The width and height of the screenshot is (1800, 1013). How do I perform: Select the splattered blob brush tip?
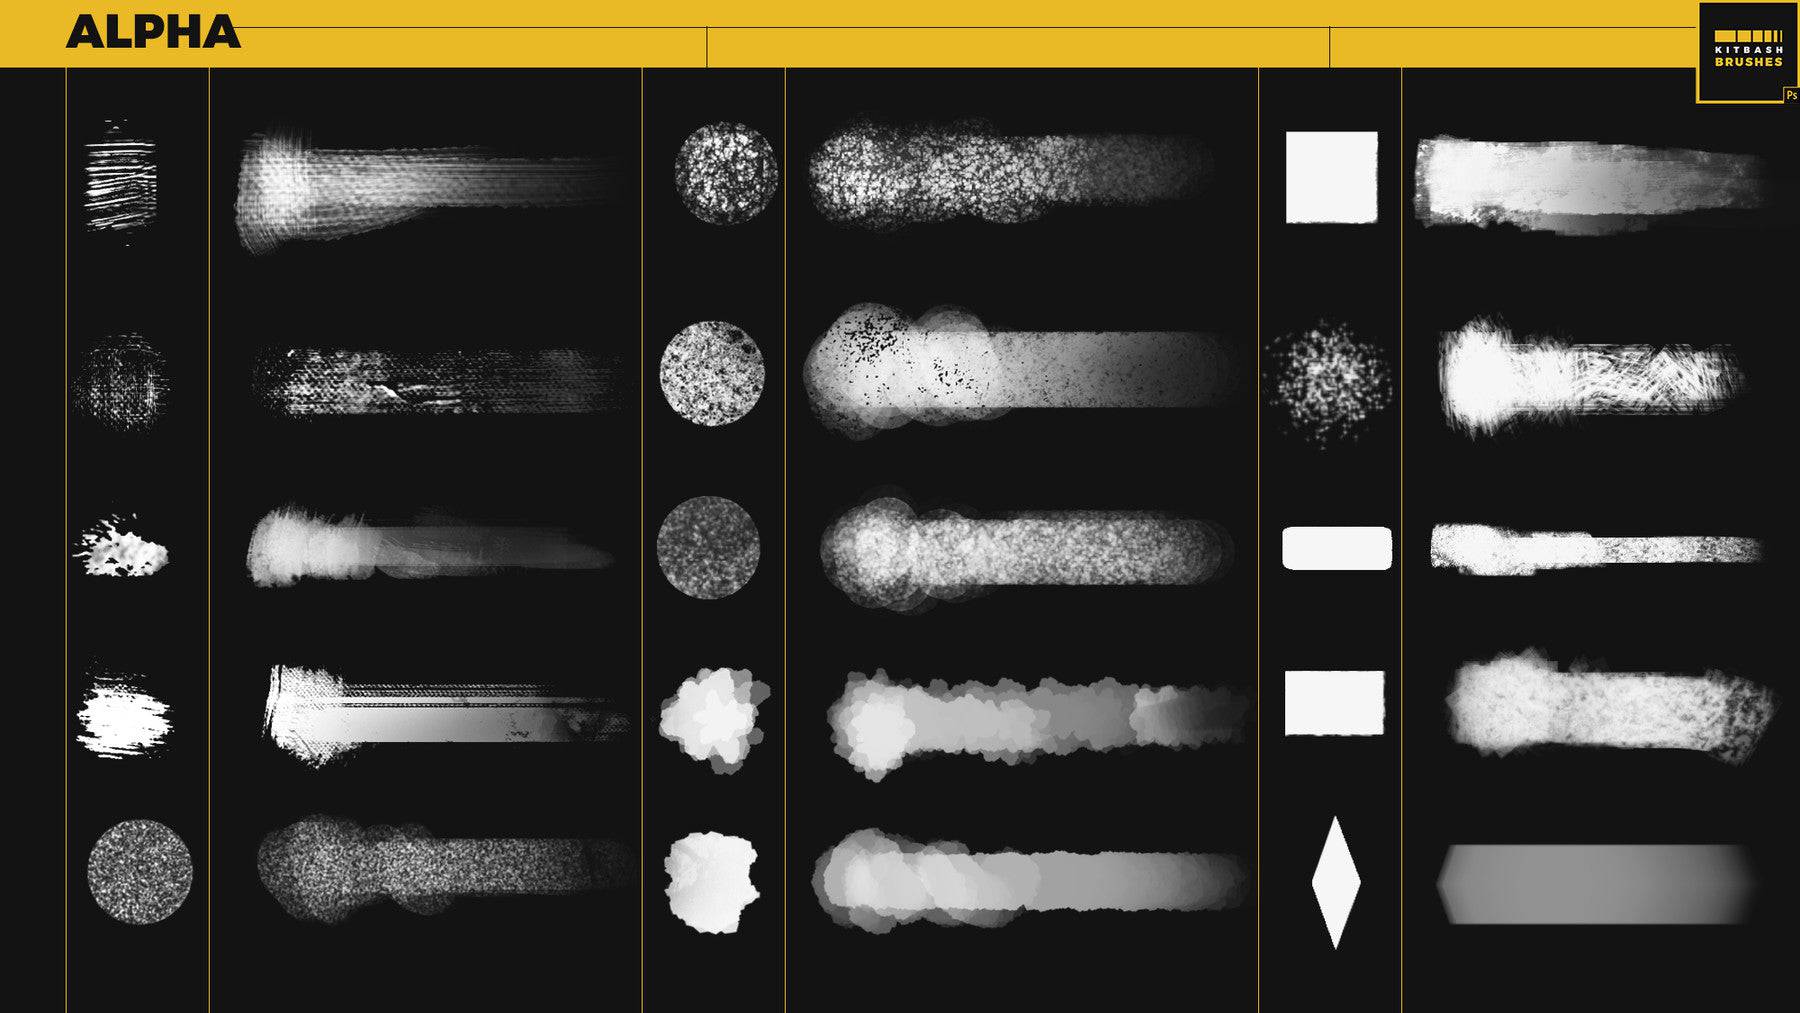(121, 546)
